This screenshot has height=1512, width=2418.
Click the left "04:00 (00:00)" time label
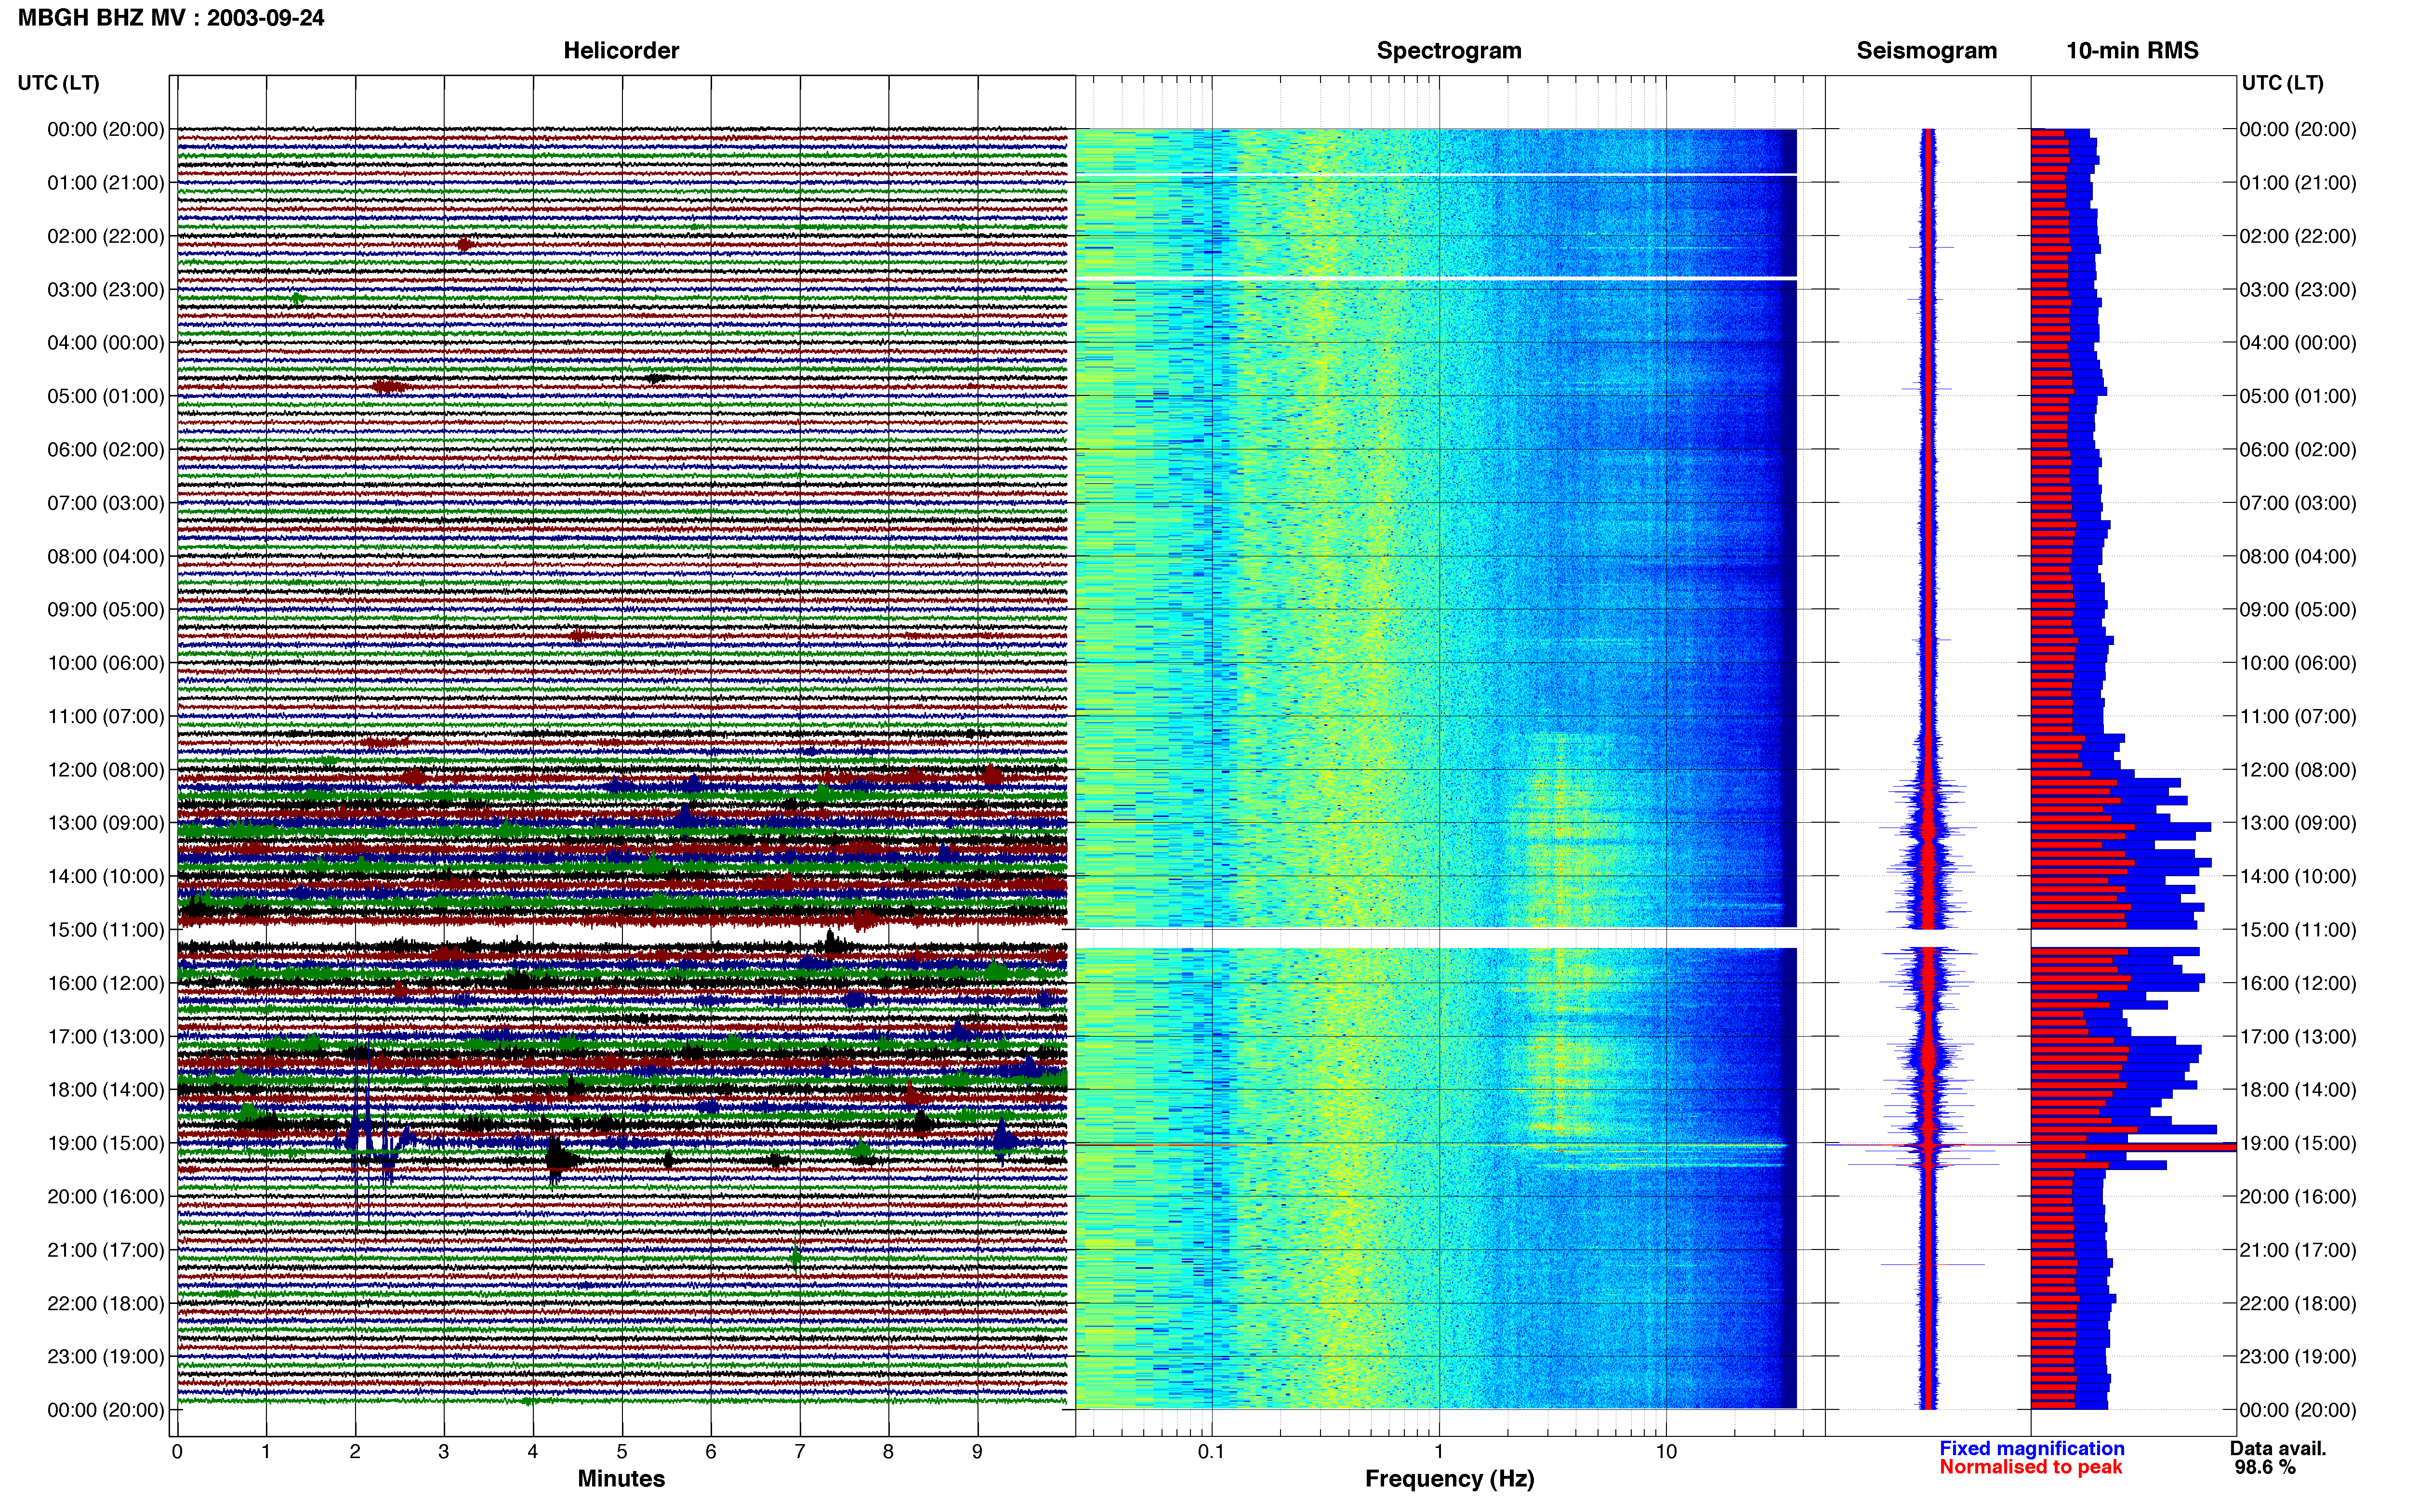pyautogui.click(x=106, y=343)
